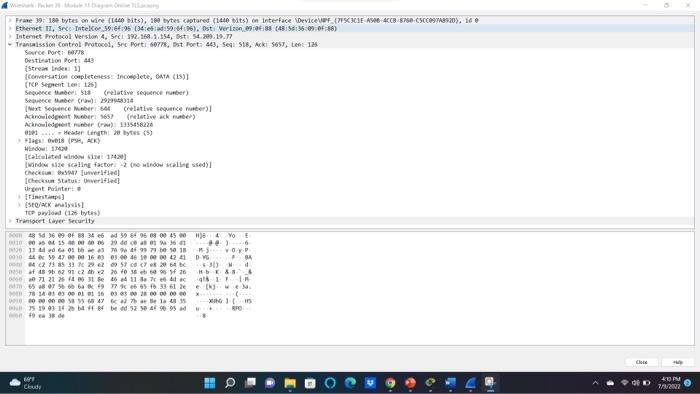Expand the Transport Layer Security row
This screenshot has height=394, width=700.
point(10,221)
